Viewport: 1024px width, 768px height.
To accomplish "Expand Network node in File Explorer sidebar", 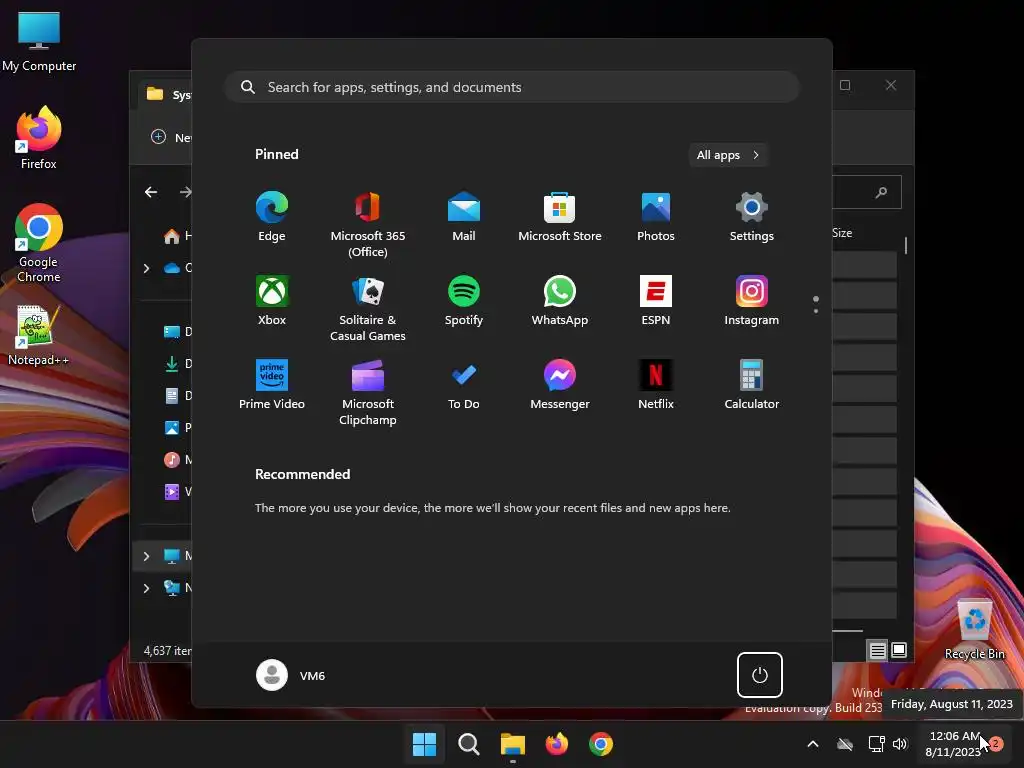I will [146, 588].
